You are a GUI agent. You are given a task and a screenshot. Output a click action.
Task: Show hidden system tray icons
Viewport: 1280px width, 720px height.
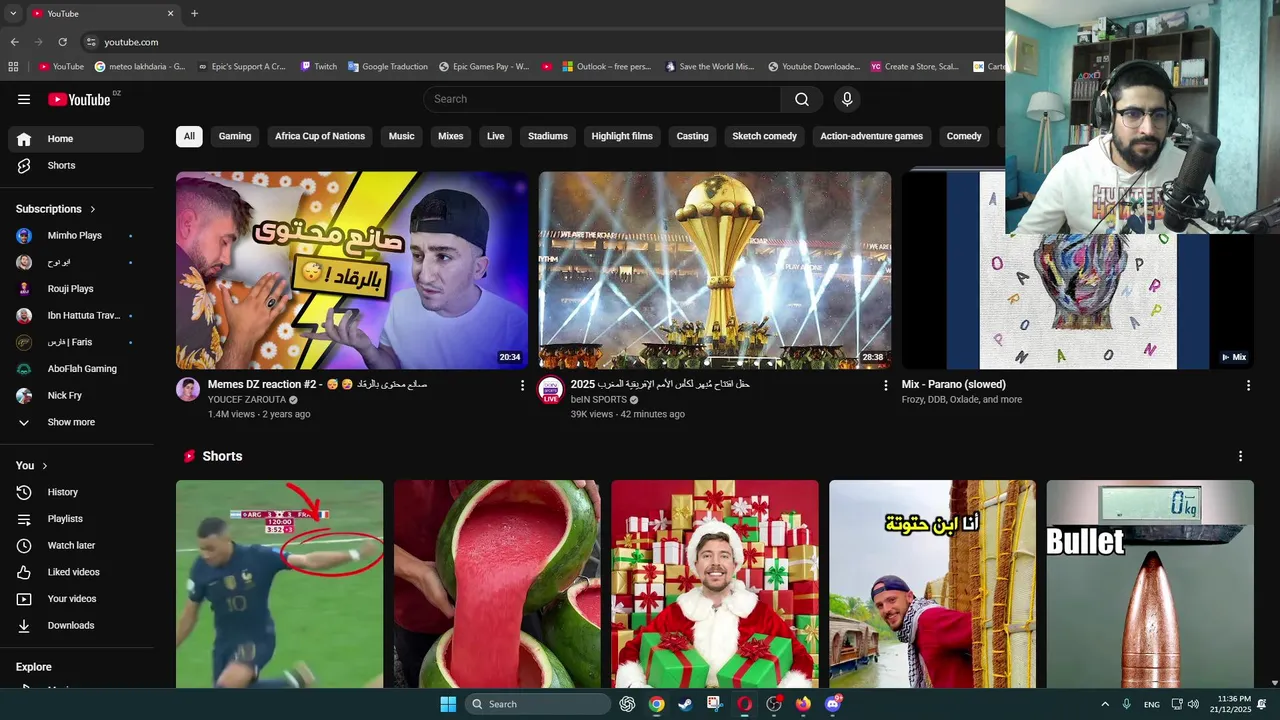1105,704
